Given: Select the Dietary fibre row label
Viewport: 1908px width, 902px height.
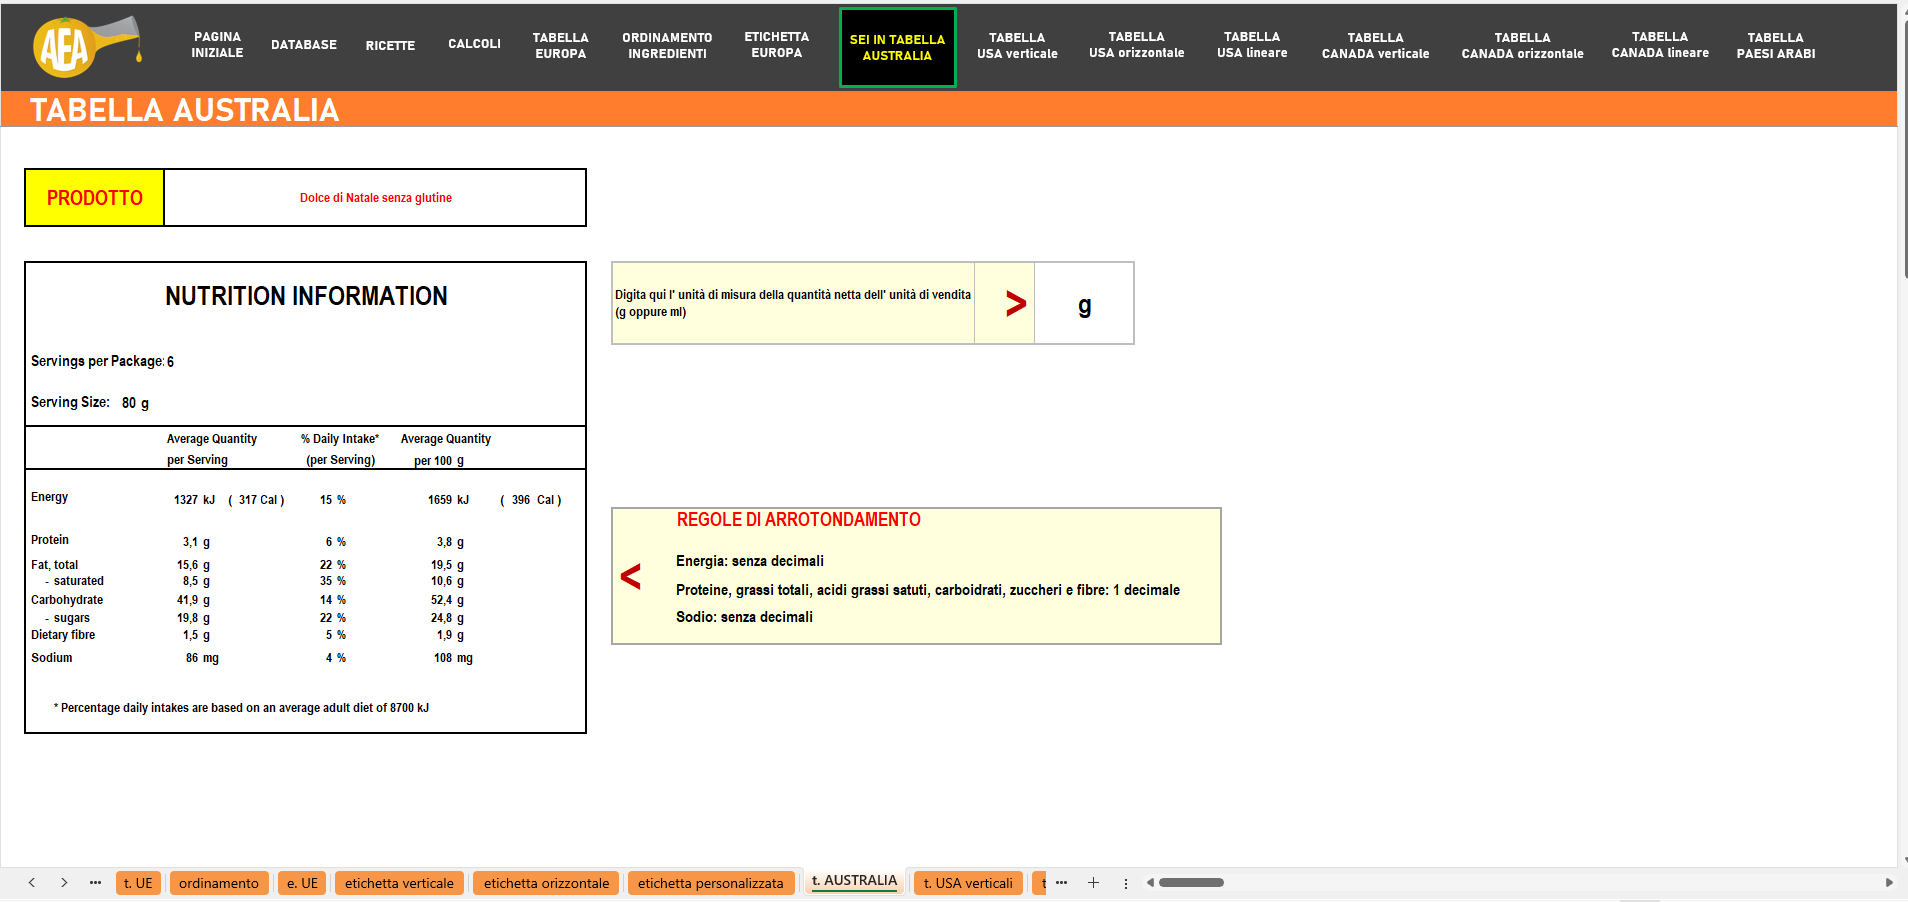Looking at the screenshot, I should click(x=63, y=635).
